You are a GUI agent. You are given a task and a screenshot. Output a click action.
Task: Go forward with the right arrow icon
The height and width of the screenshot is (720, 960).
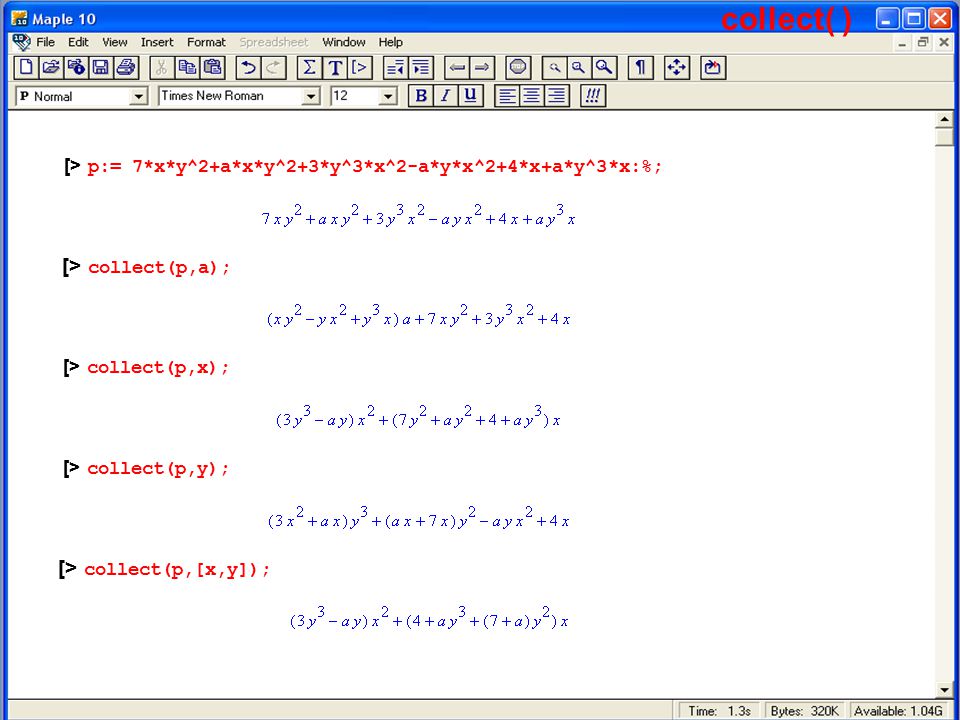[x=482, y=67]
